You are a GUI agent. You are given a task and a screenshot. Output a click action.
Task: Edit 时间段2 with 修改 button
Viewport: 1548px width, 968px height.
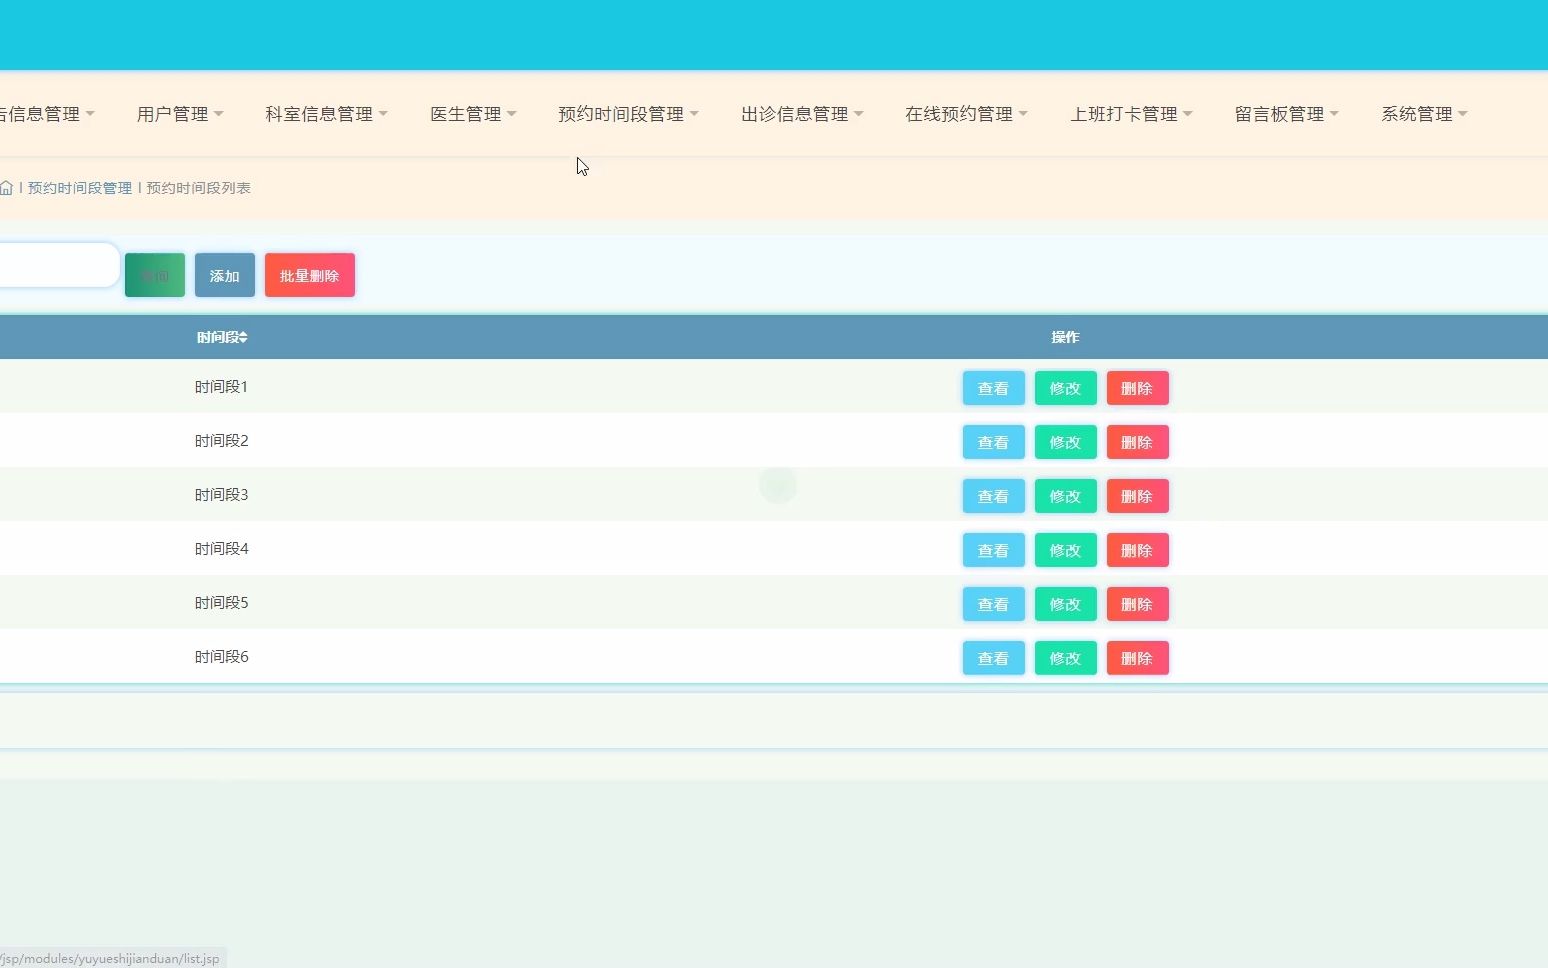pyautogui.click(x=1066, y=442)
